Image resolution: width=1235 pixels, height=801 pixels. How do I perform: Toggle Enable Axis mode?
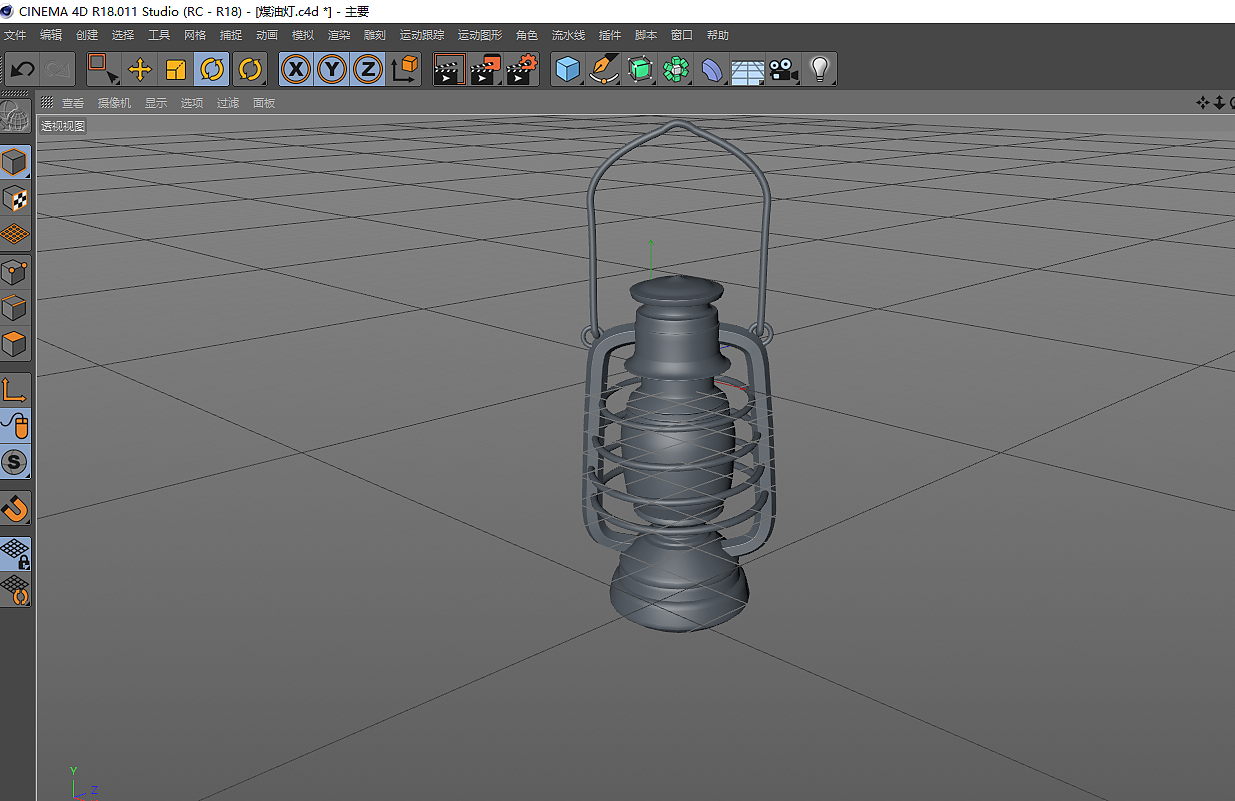pos(15,389)
